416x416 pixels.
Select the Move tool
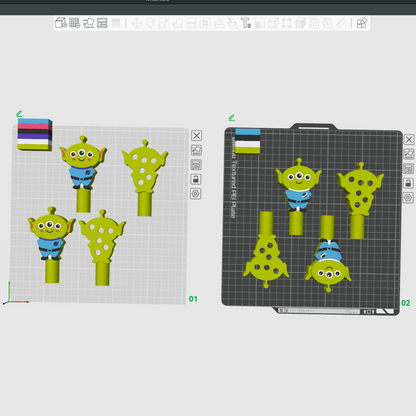point(137,23)
